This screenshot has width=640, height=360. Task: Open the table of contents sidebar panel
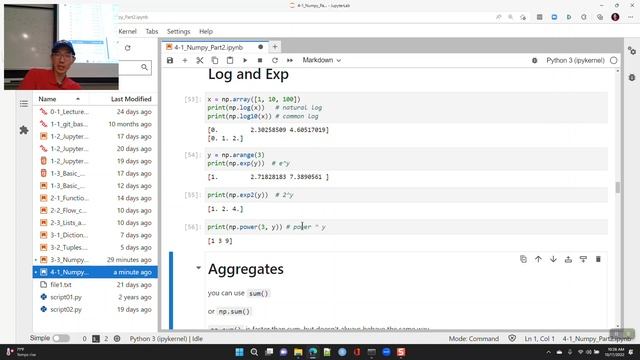(24, 104)
